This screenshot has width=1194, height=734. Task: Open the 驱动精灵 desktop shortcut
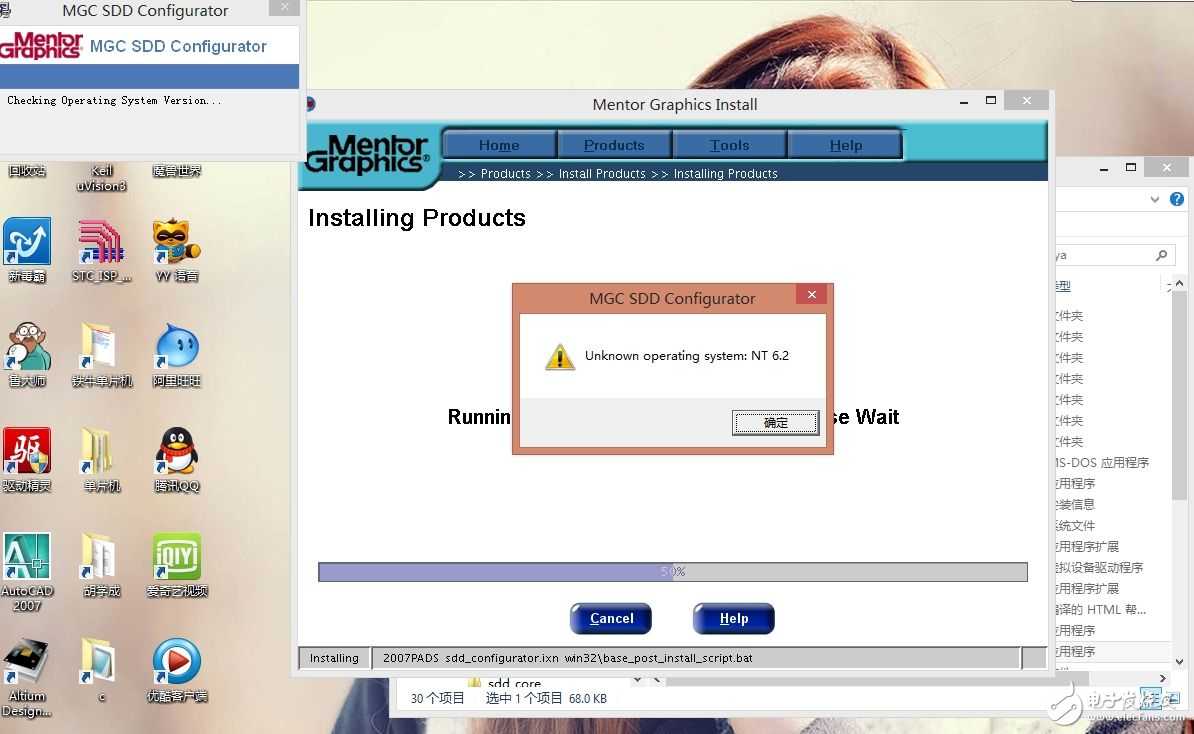[x=27, y=459]
